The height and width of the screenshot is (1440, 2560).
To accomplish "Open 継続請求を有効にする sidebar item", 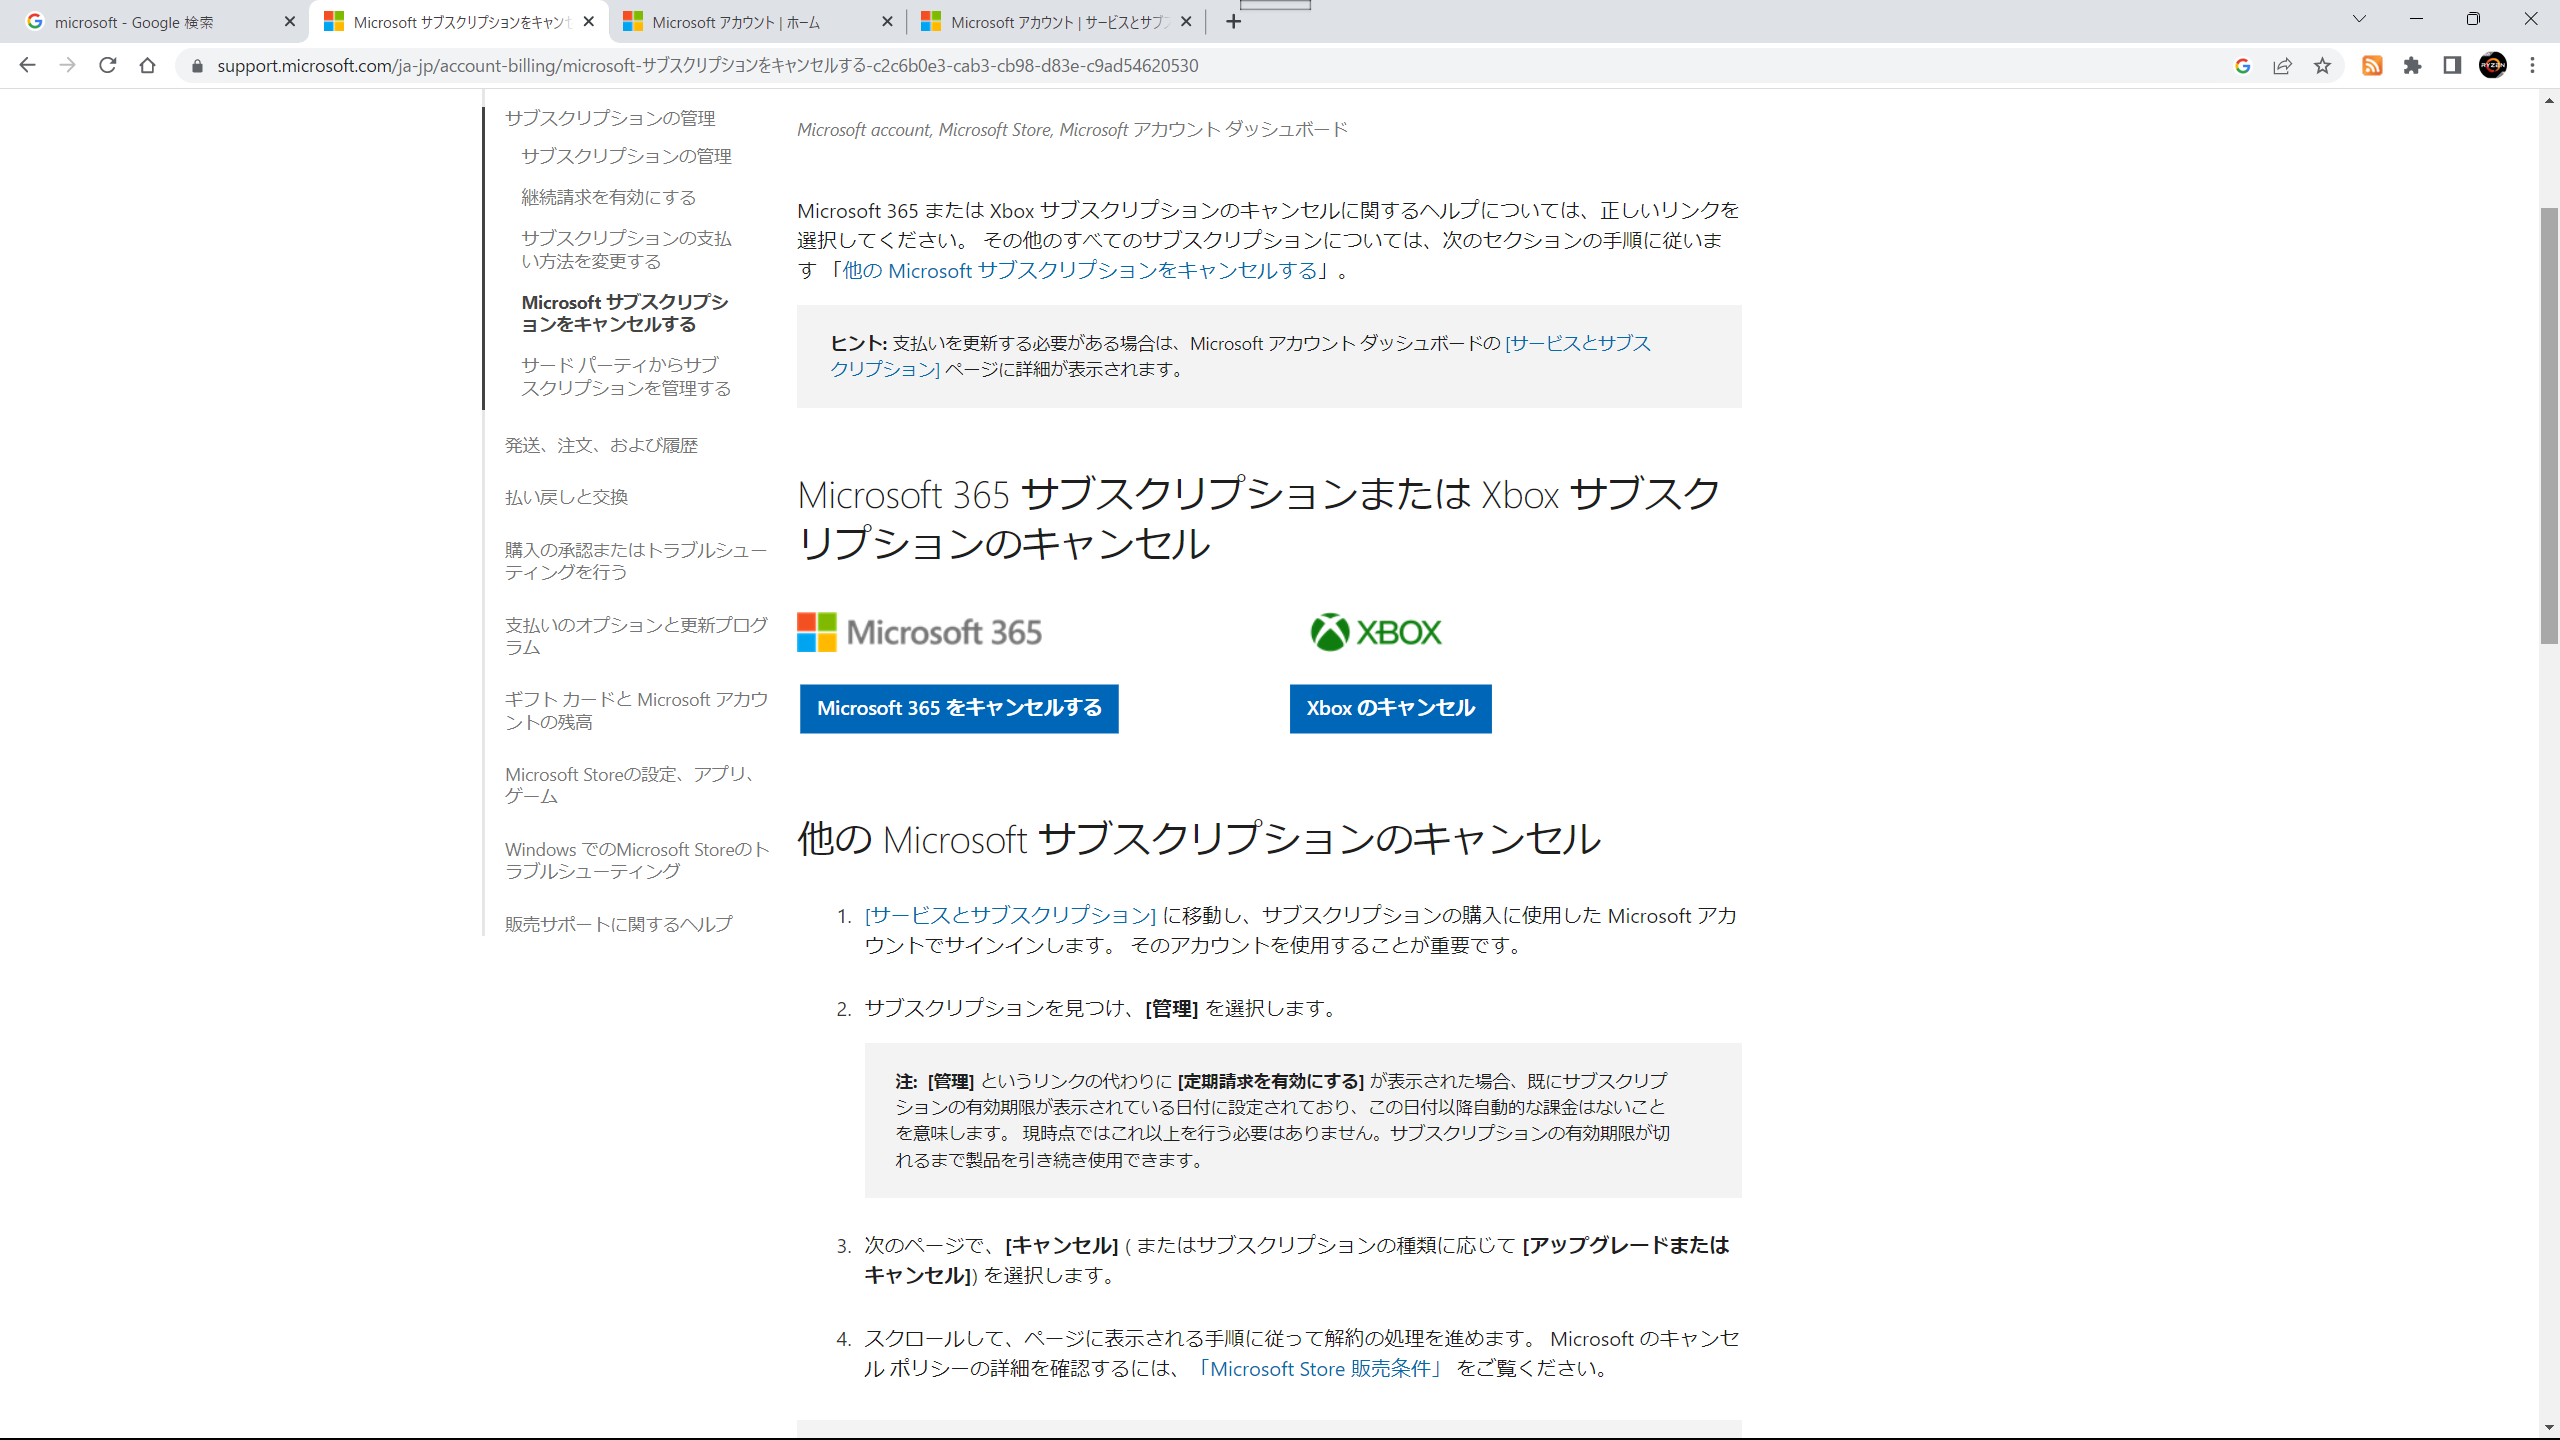I will 608,197.
